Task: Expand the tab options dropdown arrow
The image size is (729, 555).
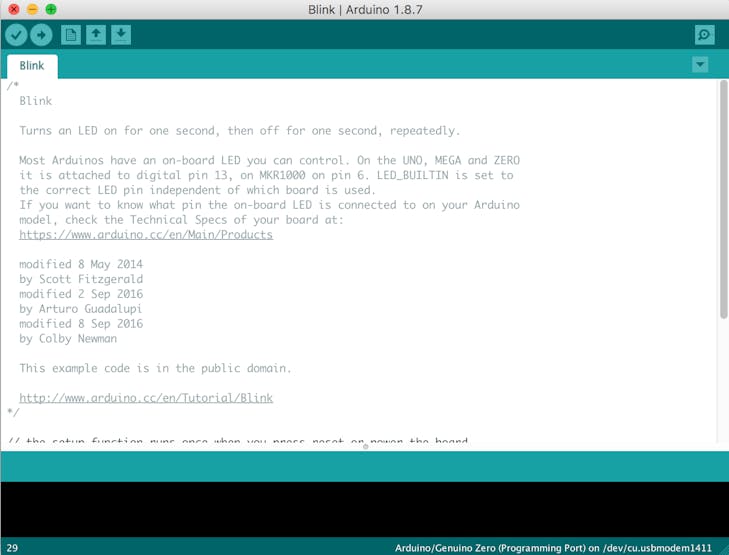Action: click(700, 65)
